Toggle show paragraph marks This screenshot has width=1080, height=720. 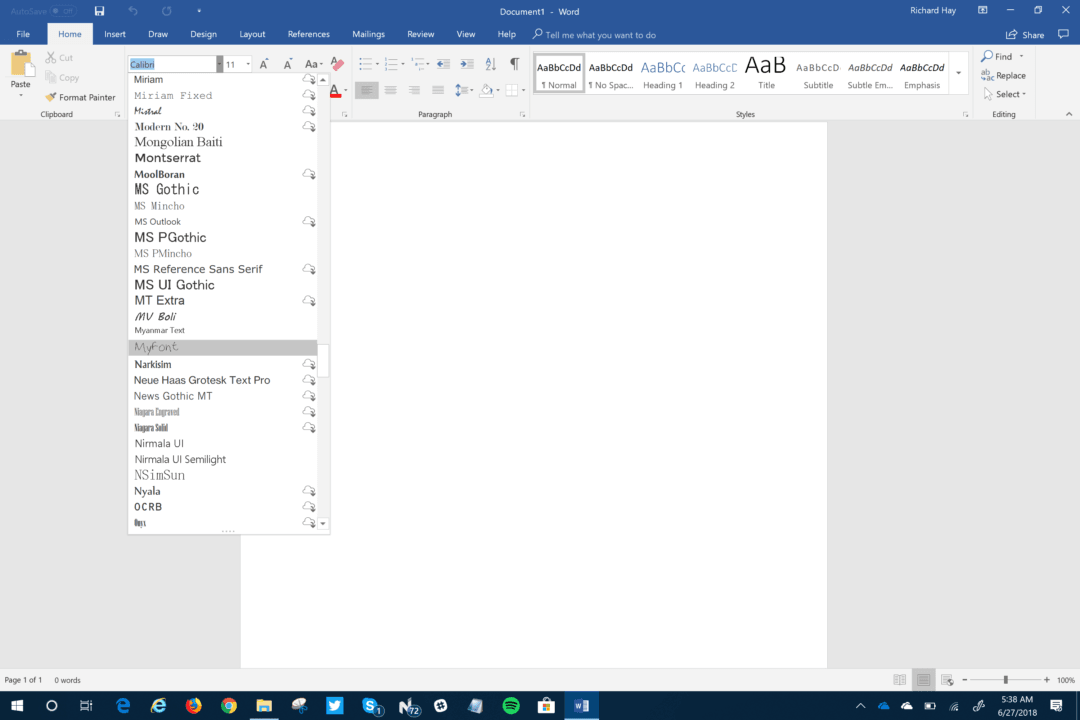(x=516, y=62)
